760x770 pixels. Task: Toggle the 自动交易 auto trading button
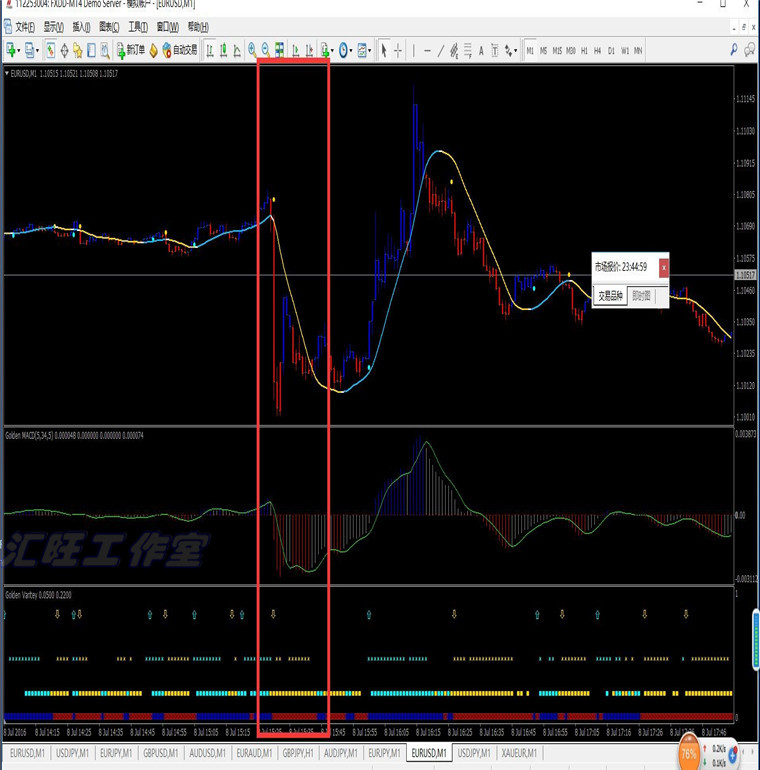coord(180,50)
